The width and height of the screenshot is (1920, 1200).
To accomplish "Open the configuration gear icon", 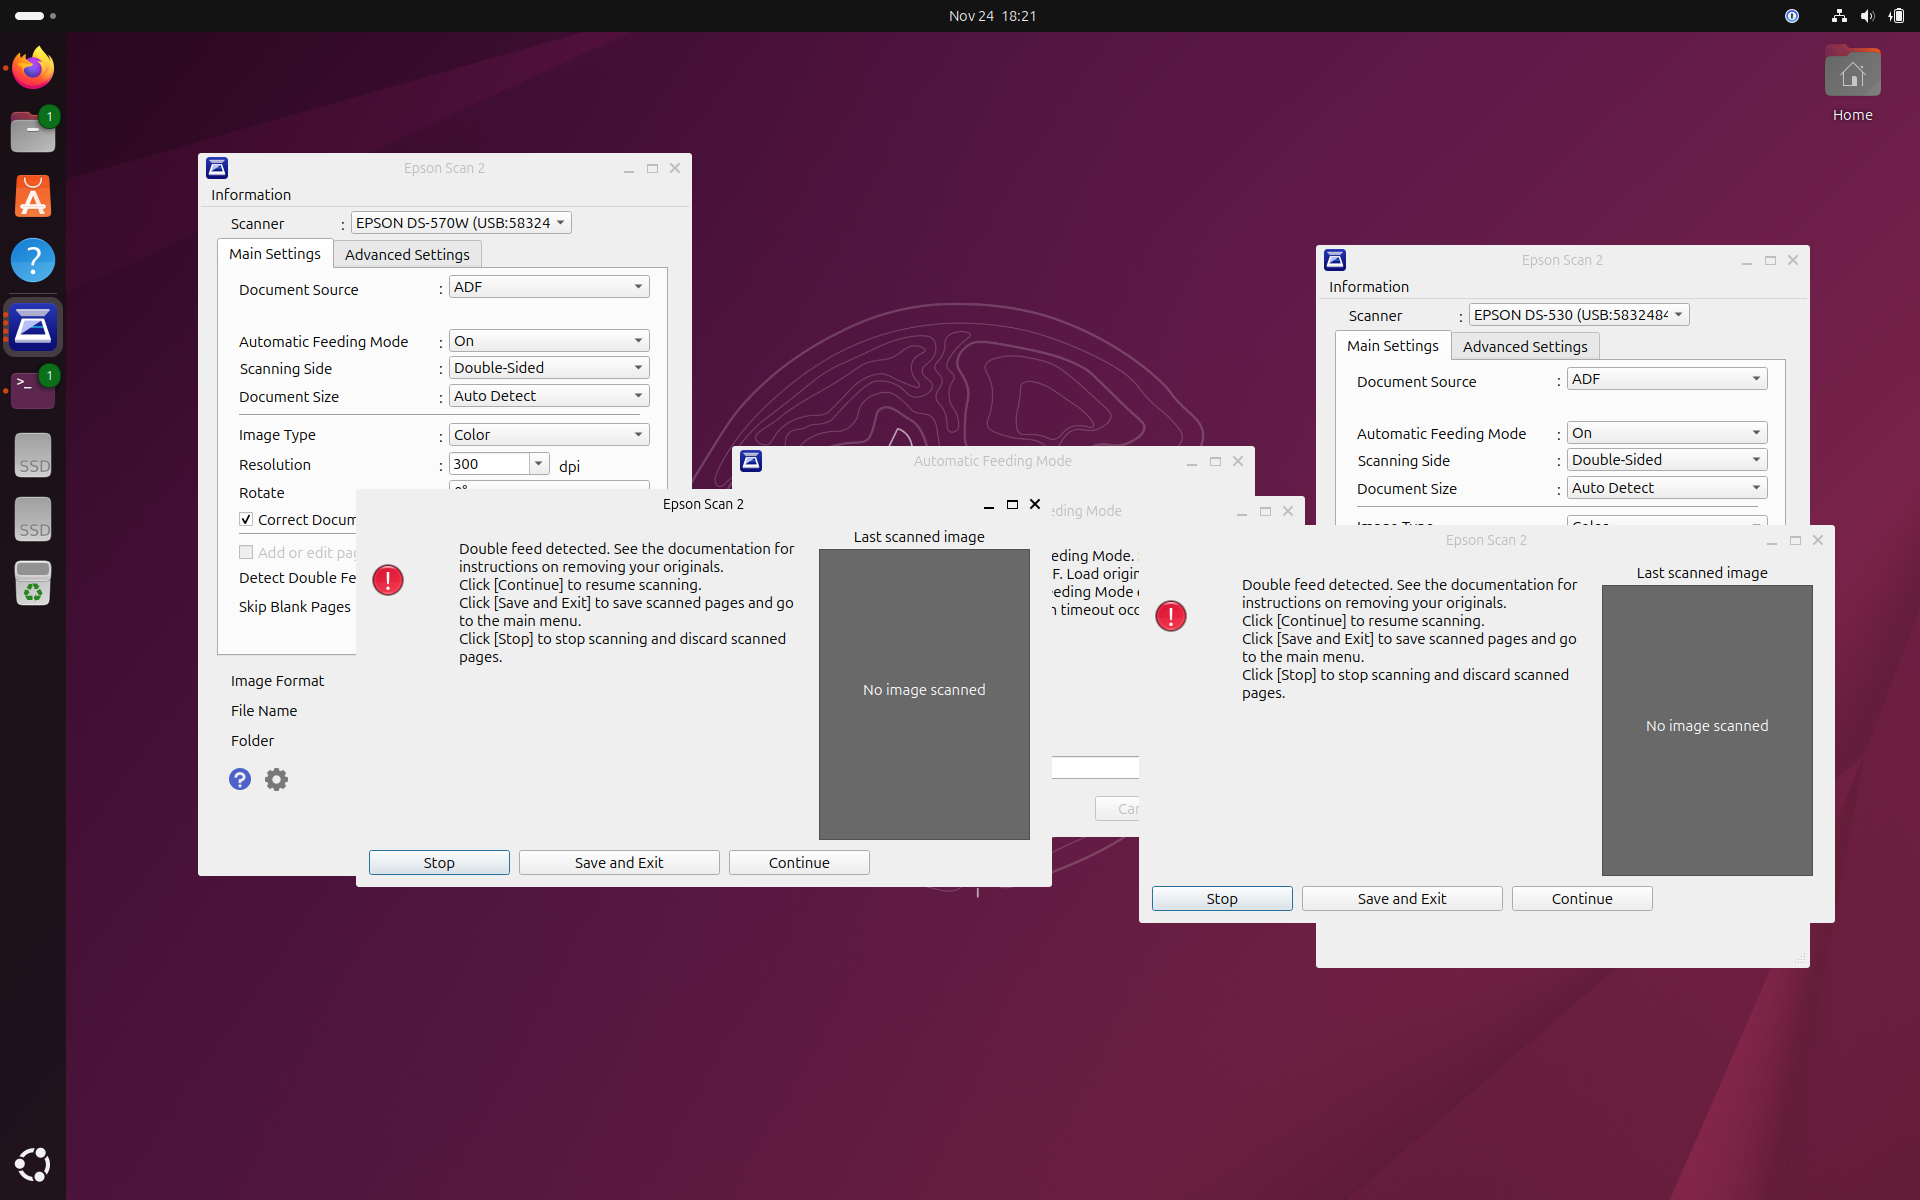I will click(276, 779).
